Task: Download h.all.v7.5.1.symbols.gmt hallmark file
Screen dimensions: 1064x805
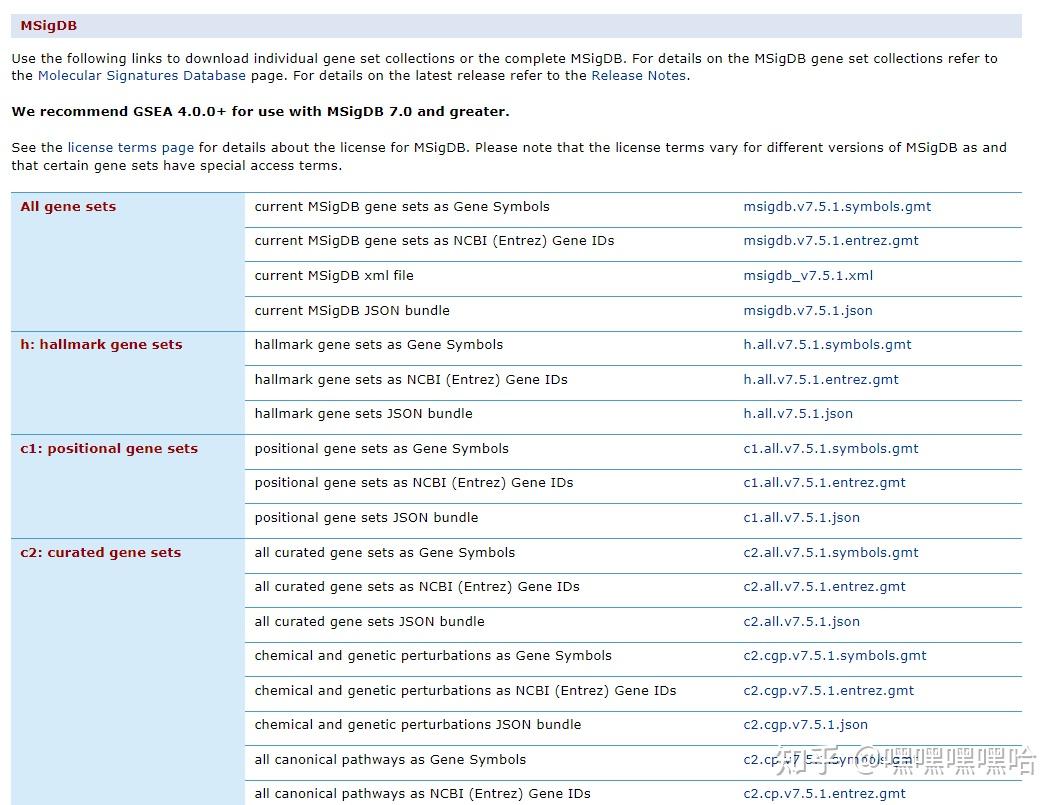Action: (x=827, y=344)
